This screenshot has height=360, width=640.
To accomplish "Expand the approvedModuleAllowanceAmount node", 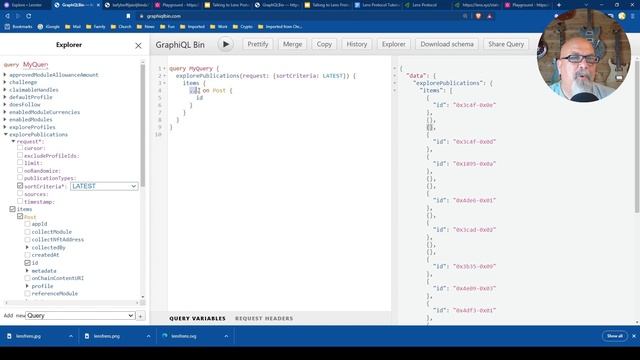I will point(5,75).
